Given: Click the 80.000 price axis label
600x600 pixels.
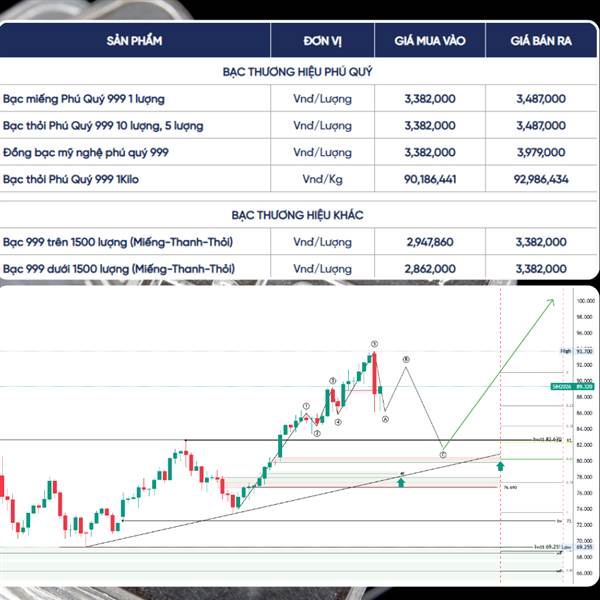Looking at the screenshot, I should point(585,461).
